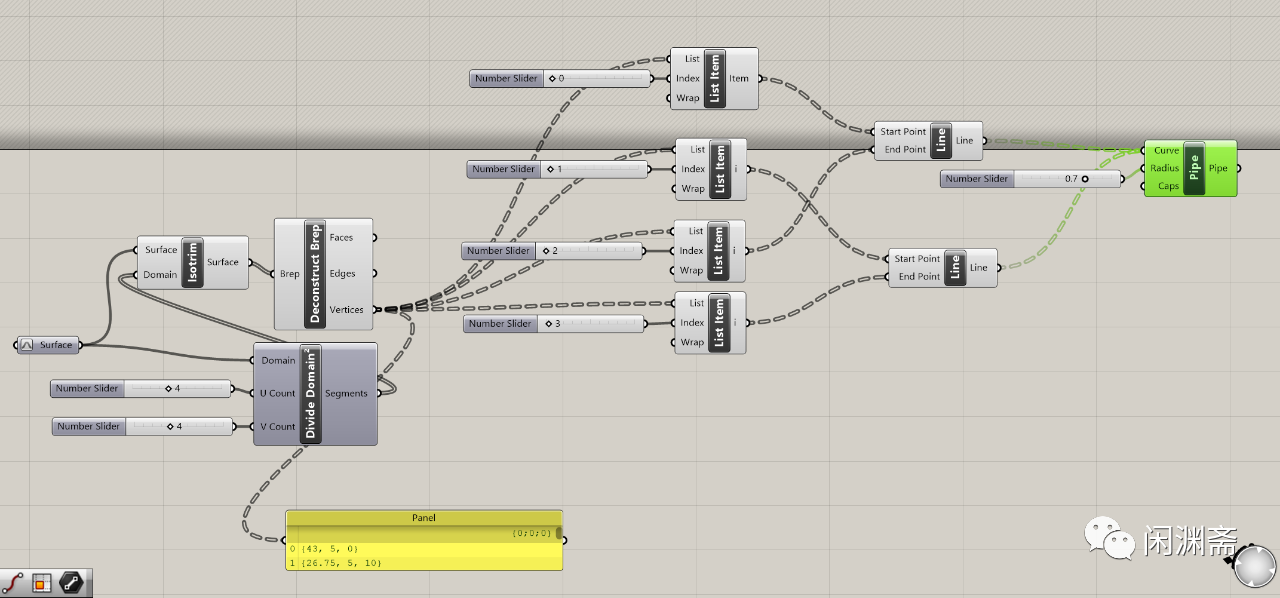Click the Number Slider set to 0

(x=560, y=78)
